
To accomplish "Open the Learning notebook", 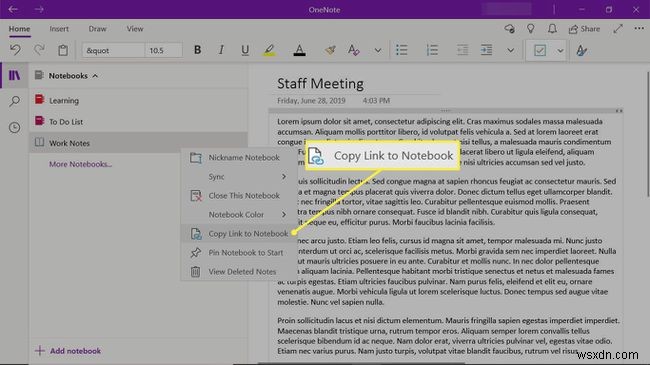I will tap(139, 100).
